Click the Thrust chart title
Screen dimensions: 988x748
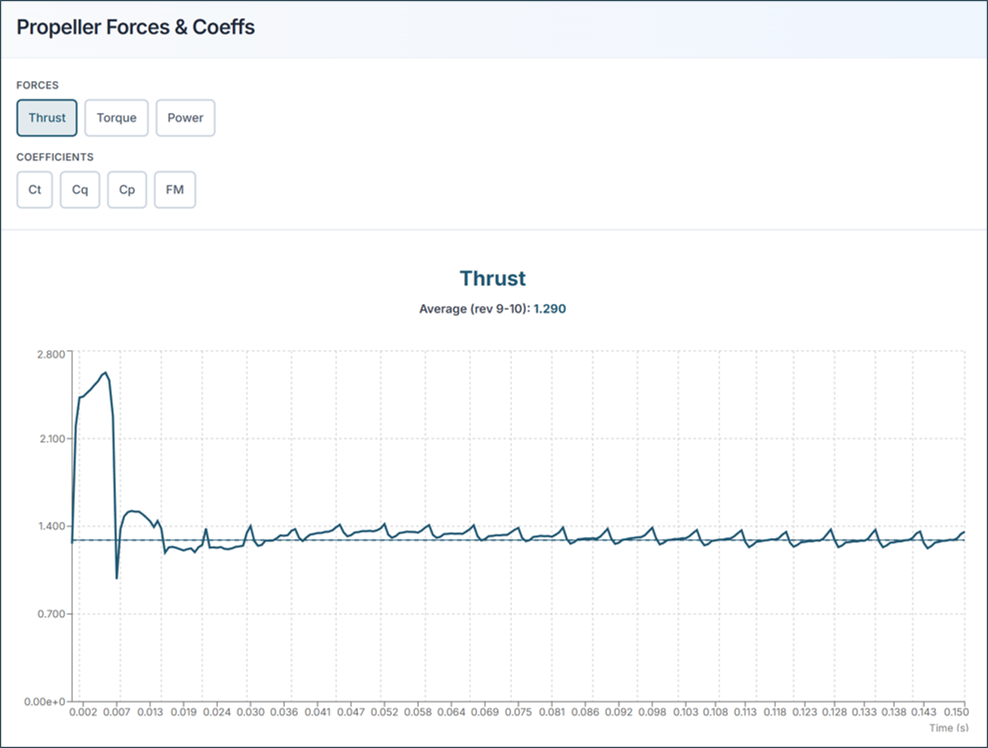point(492,278)
